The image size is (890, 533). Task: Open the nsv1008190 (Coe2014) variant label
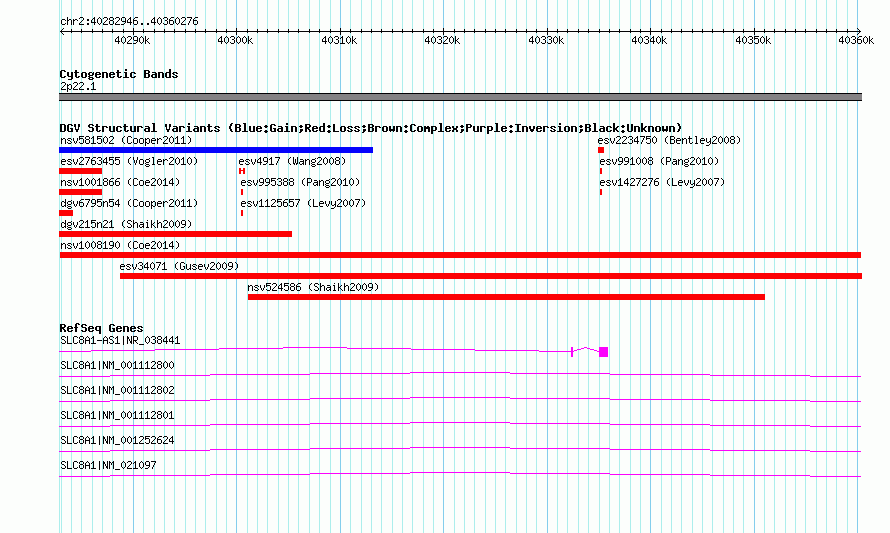[x=120, y=245]
